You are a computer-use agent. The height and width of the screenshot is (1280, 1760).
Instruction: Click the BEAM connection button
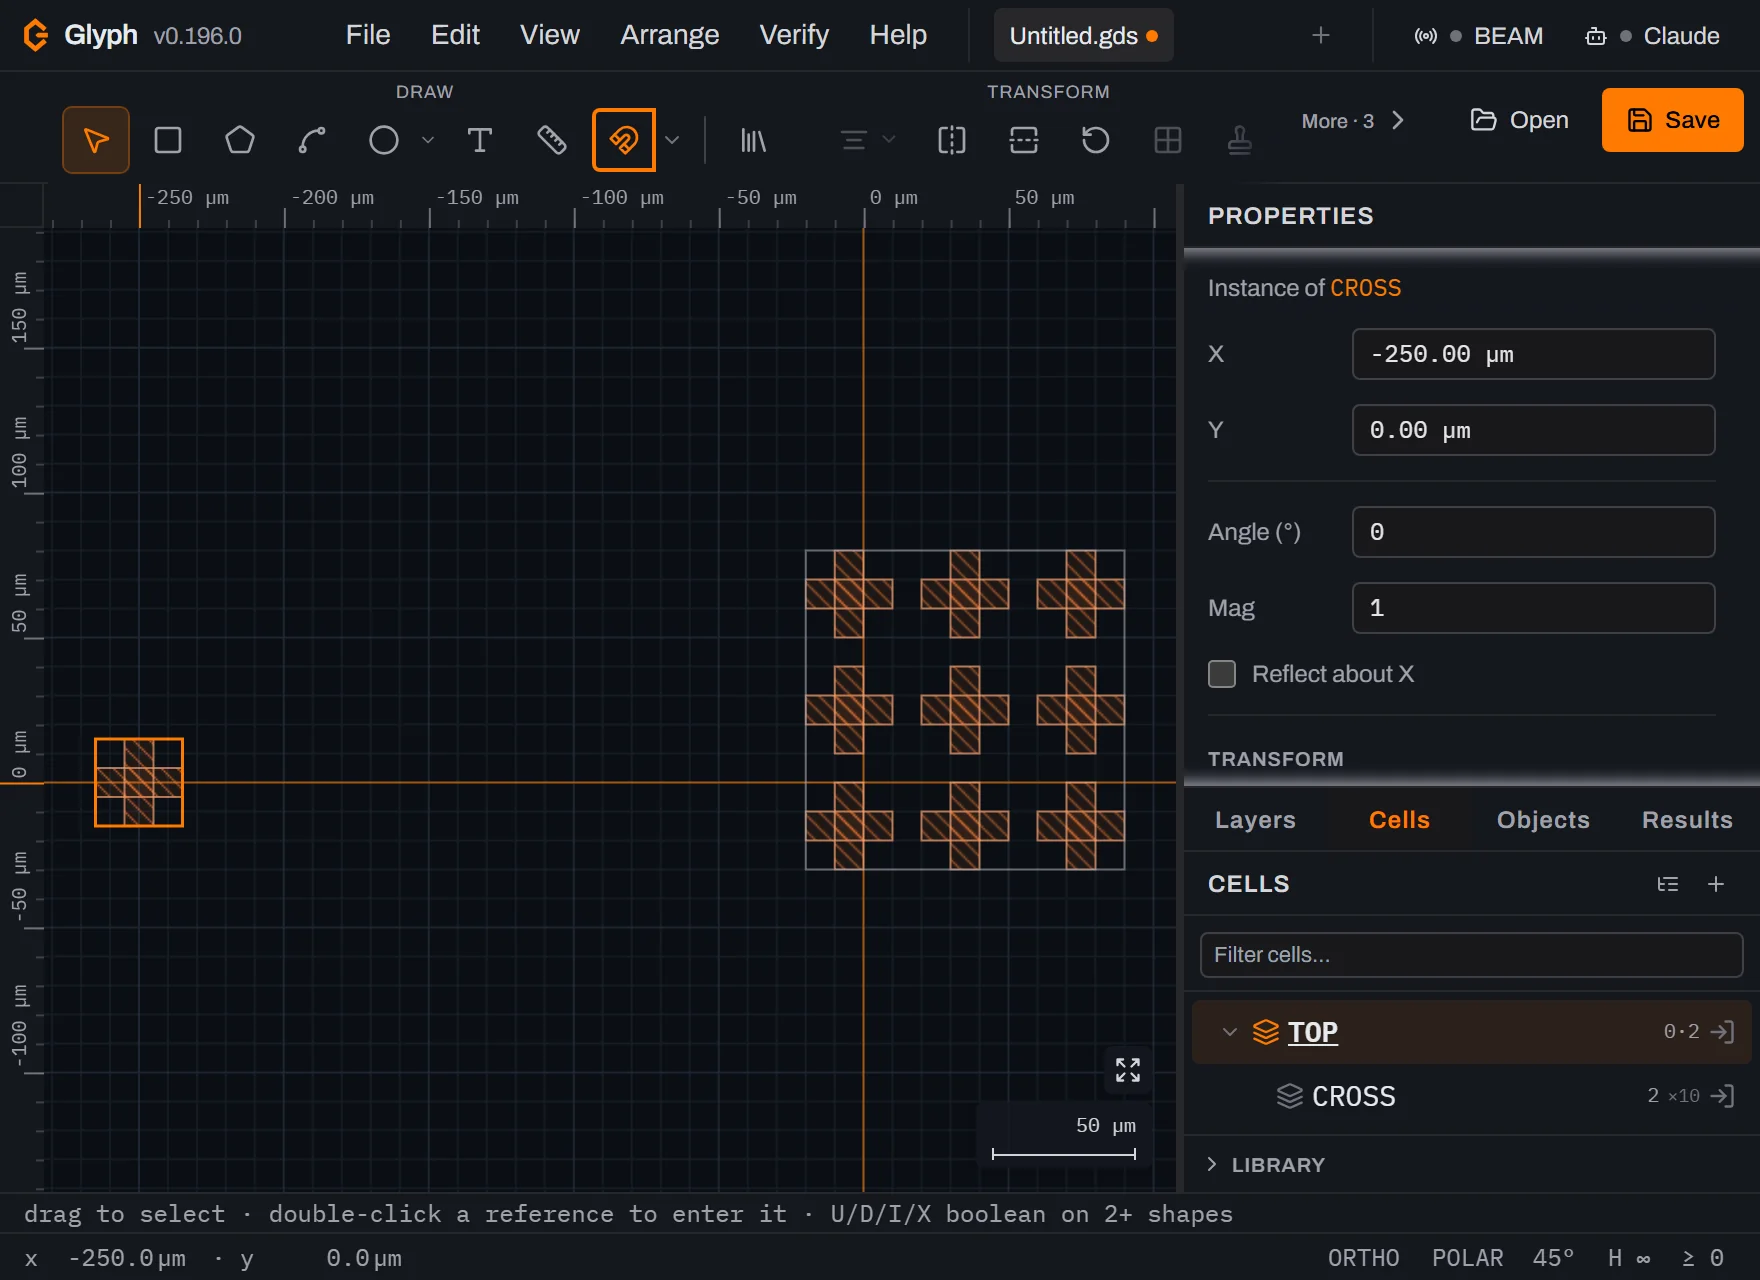coord(1478,36)
